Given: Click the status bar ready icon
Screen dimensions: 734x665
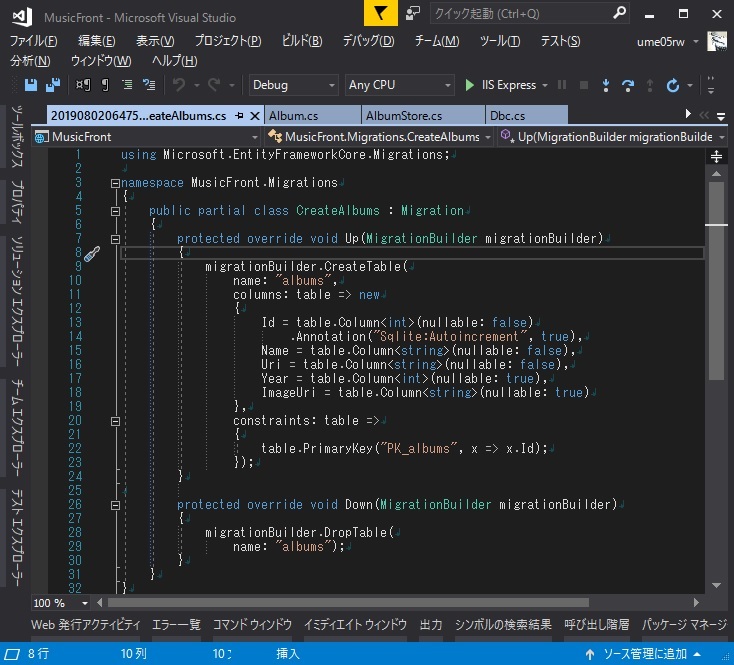Looking at the screenshot, I should click(12, 654).
